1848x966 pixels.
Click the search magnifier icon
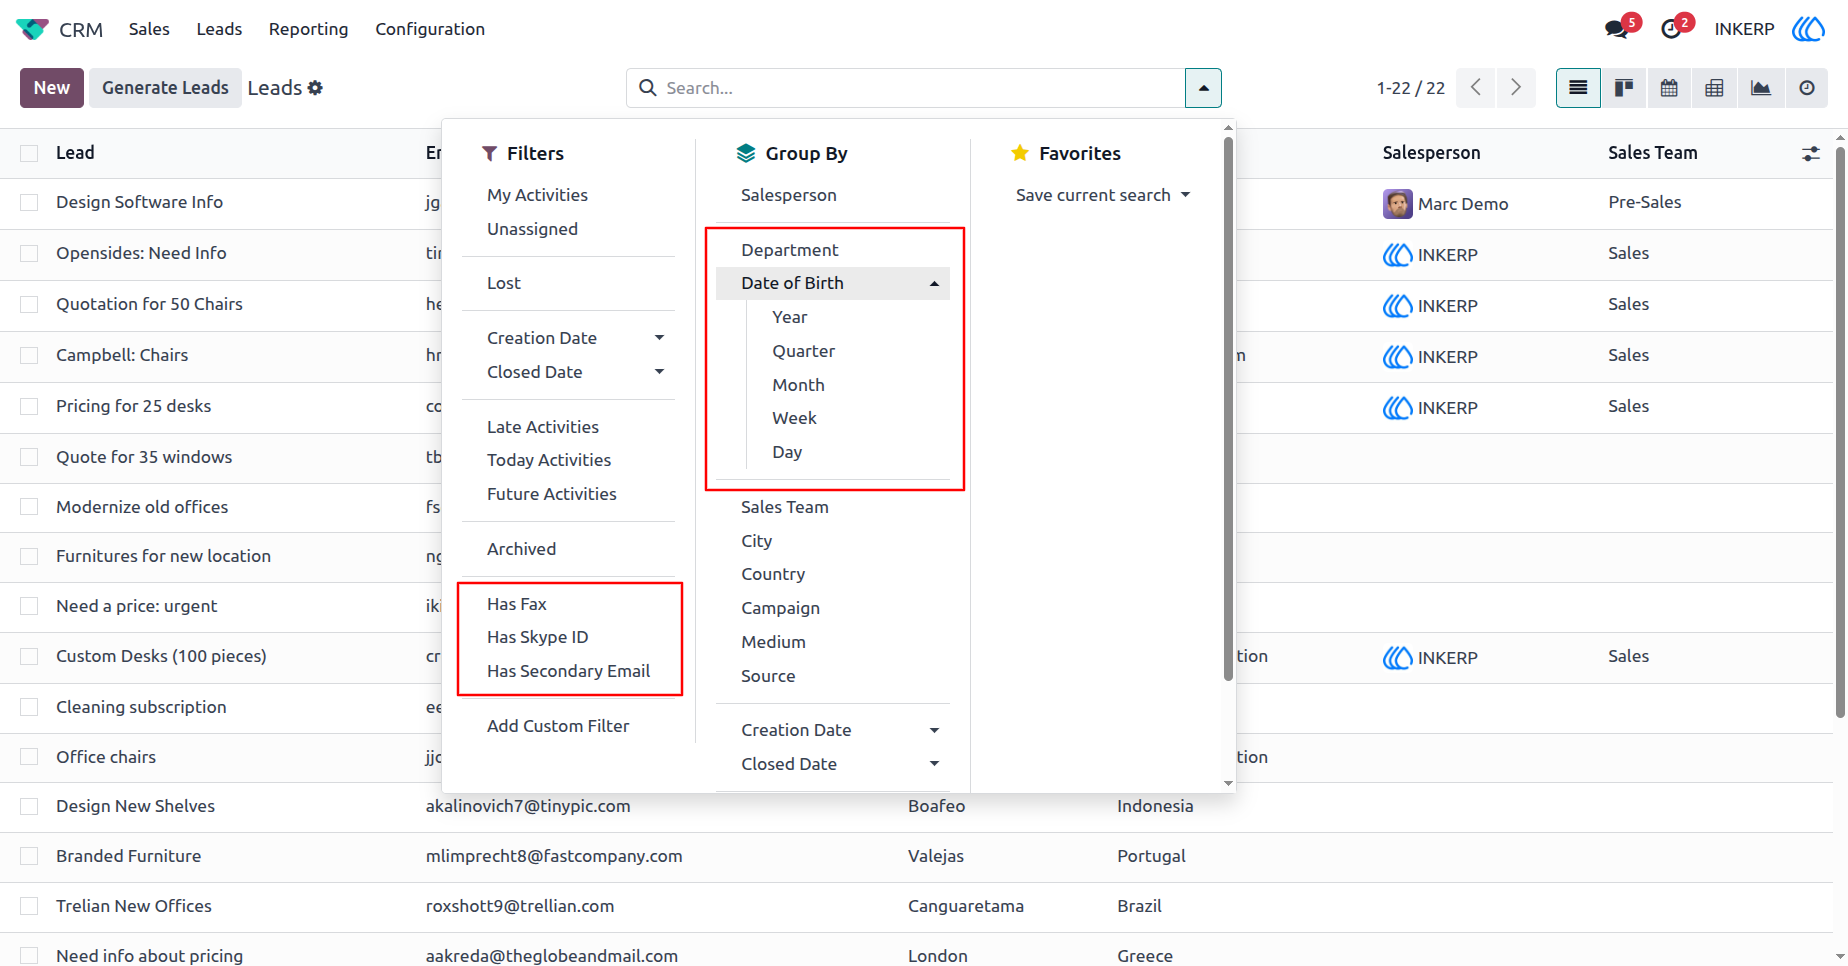[648, 88]
